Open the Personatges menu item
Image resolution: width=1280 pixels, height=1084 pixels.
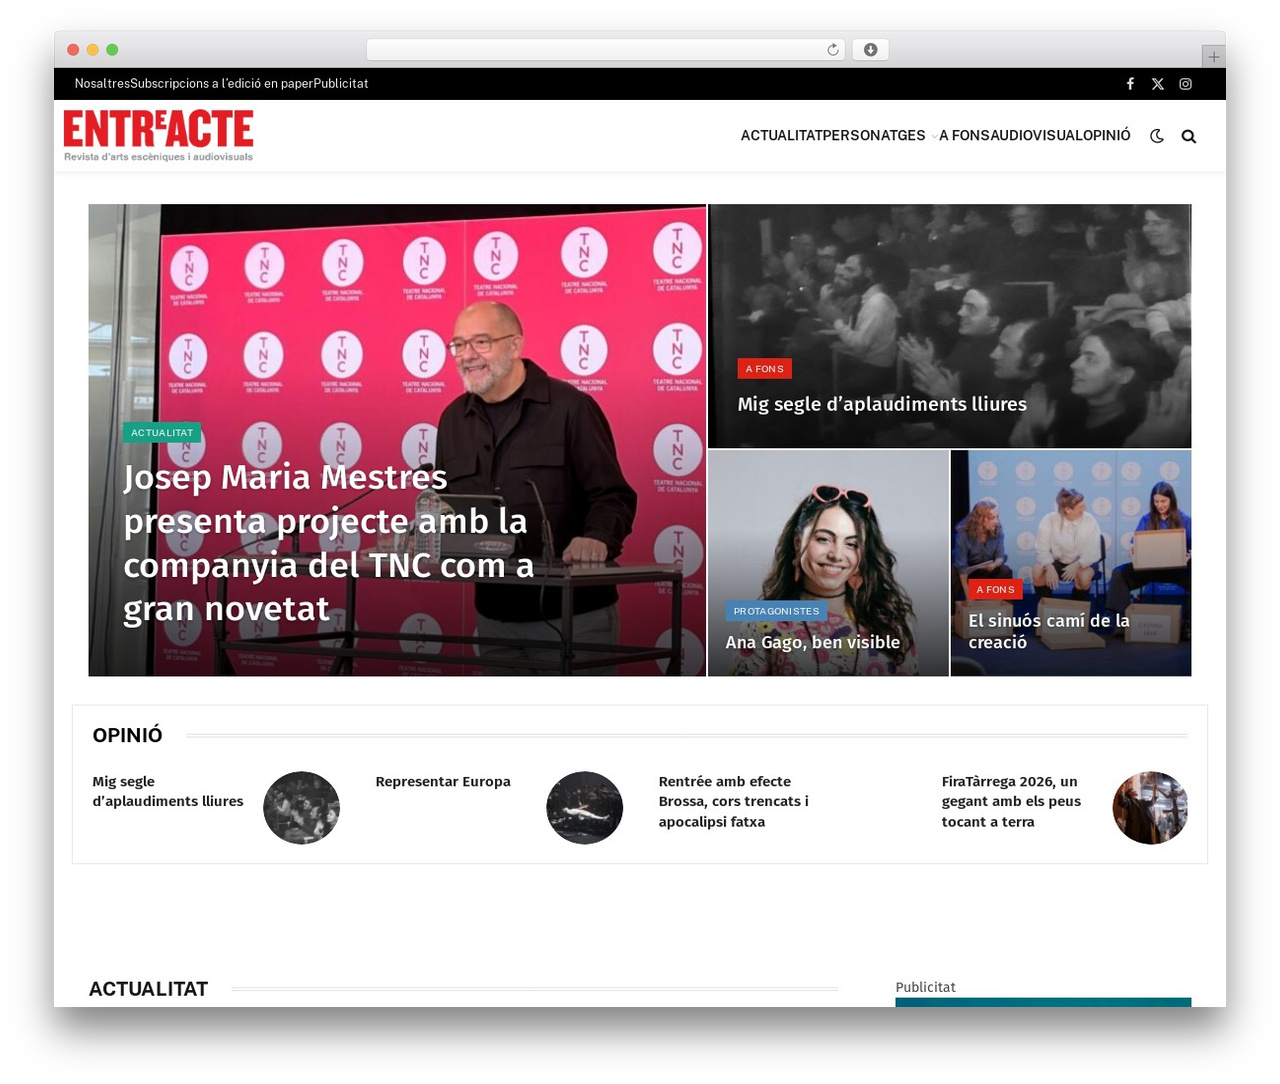click(874, 135)
